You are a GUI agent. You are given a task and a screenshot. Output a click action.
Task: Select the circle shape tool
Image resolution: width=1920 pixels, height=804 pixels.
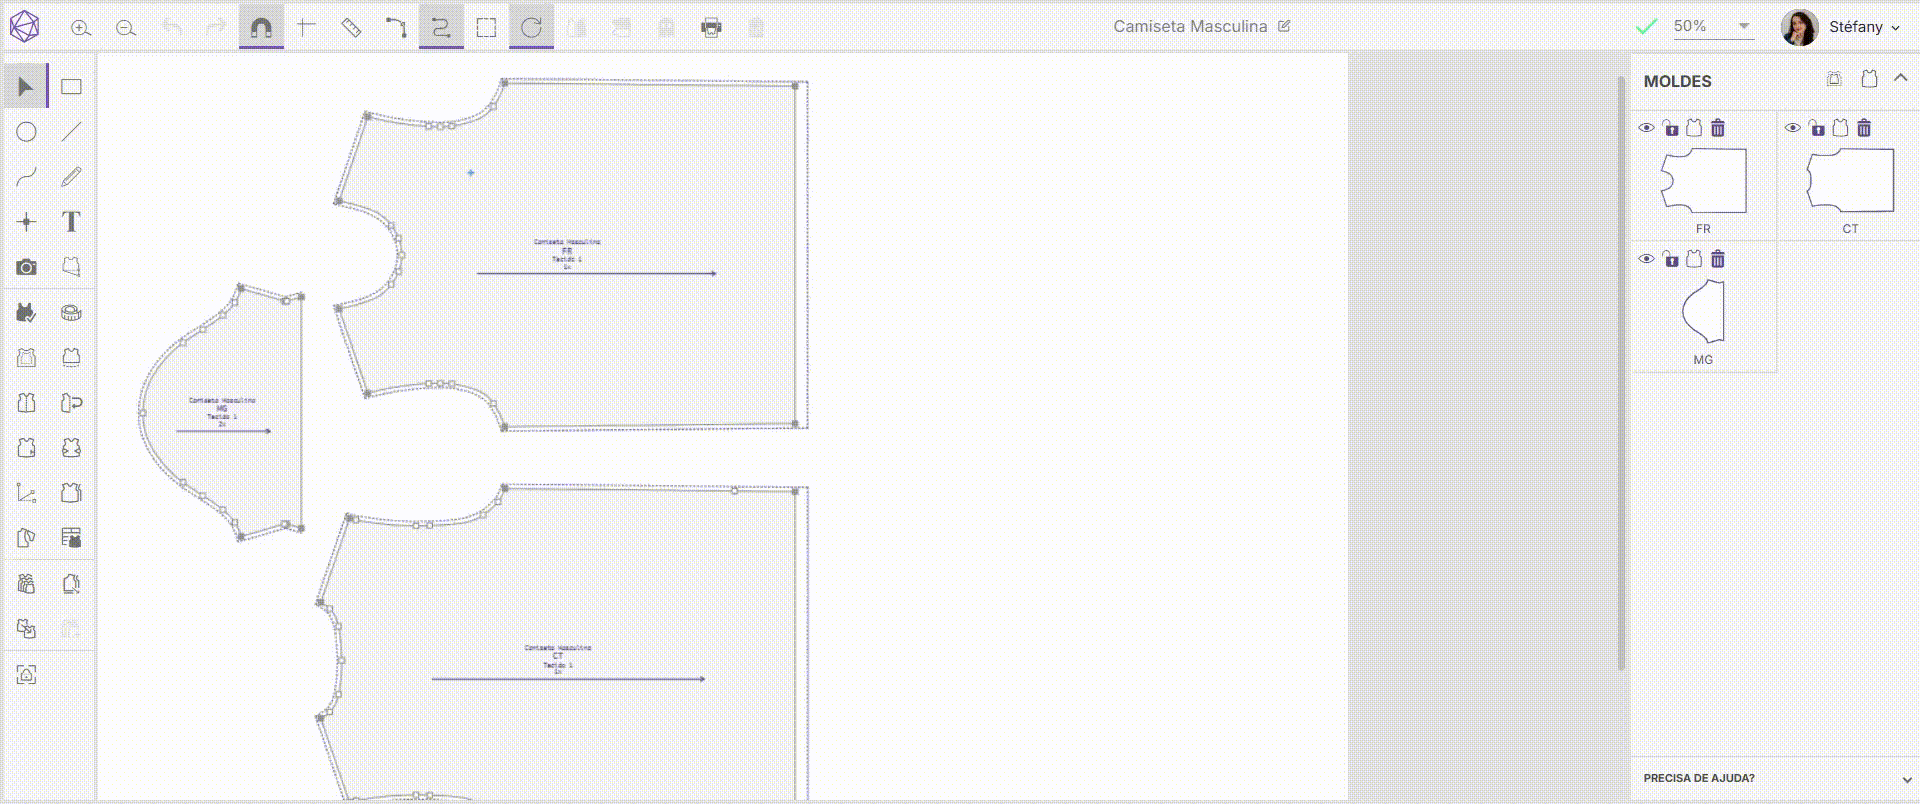(27, 132)
